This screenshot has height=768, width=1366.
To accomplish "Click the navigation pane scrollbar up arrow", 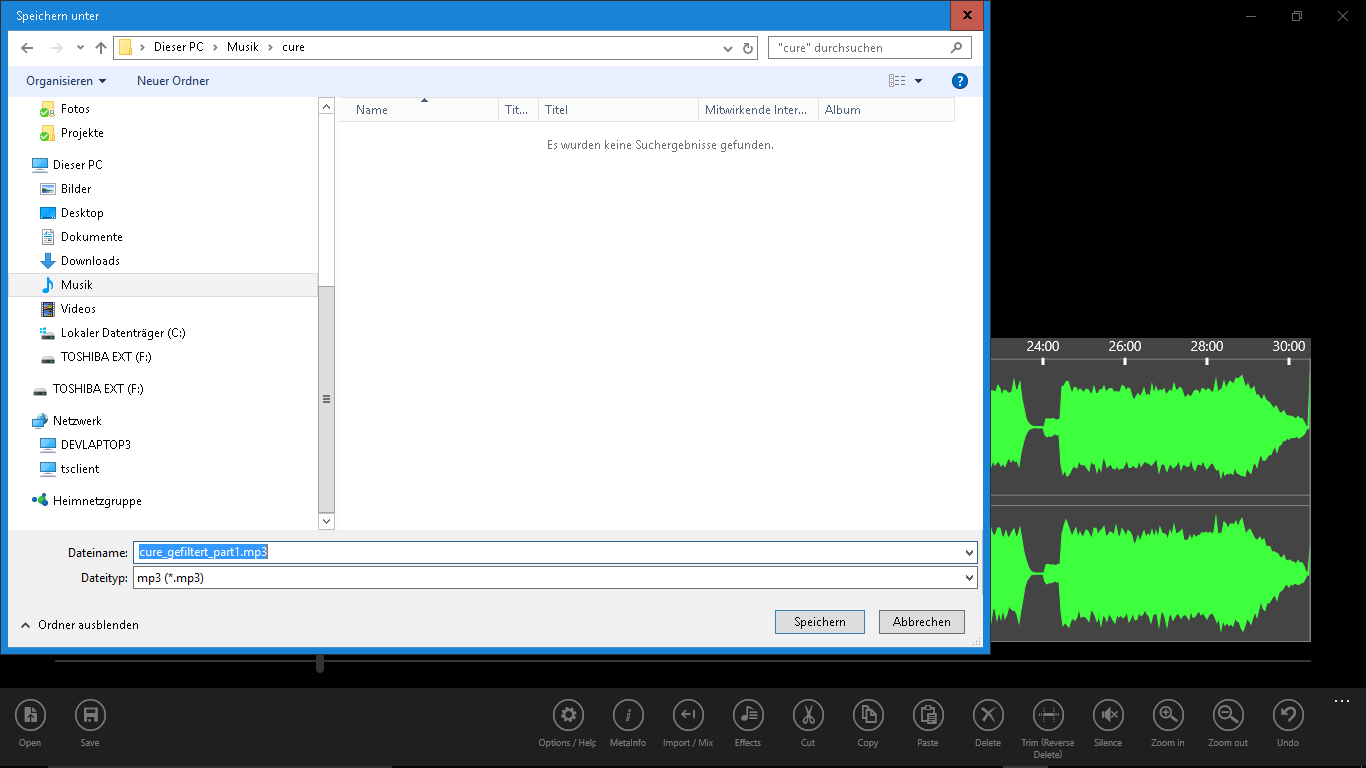I will pos(326,106).
